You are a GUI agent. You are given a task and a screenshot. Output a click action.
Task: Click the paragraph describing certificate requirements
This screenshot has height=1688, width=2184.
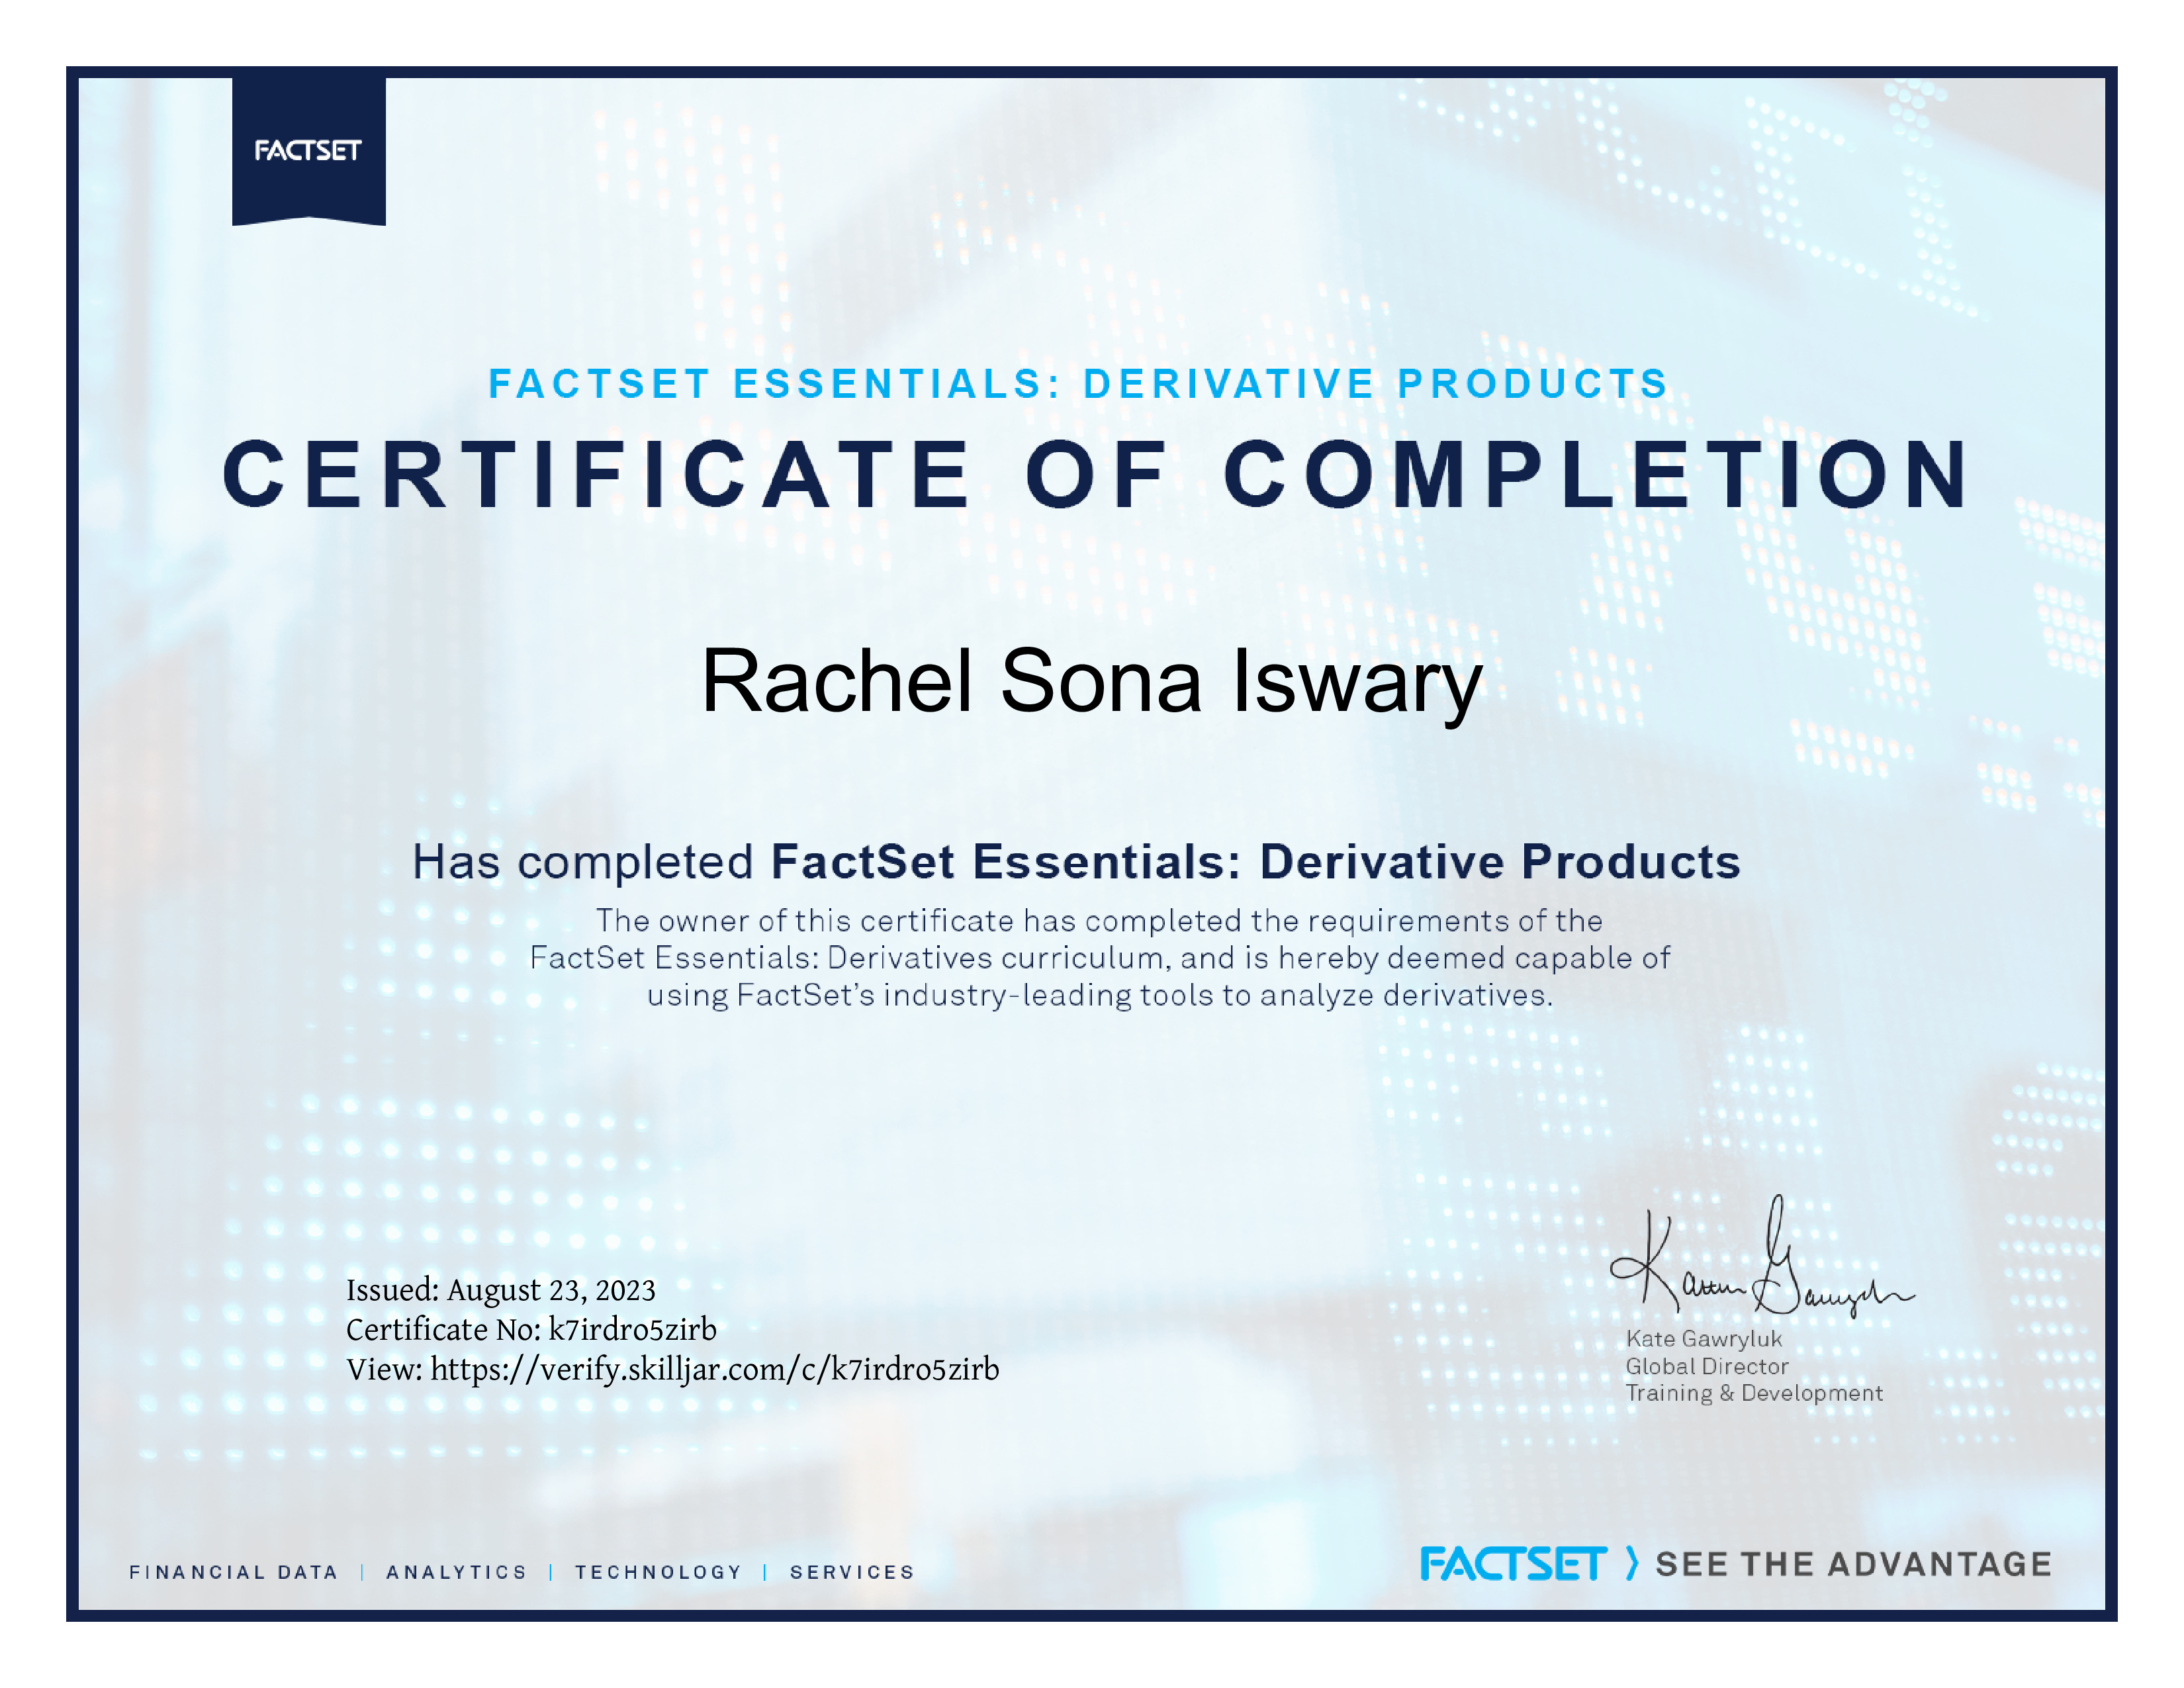(1100, 958)
